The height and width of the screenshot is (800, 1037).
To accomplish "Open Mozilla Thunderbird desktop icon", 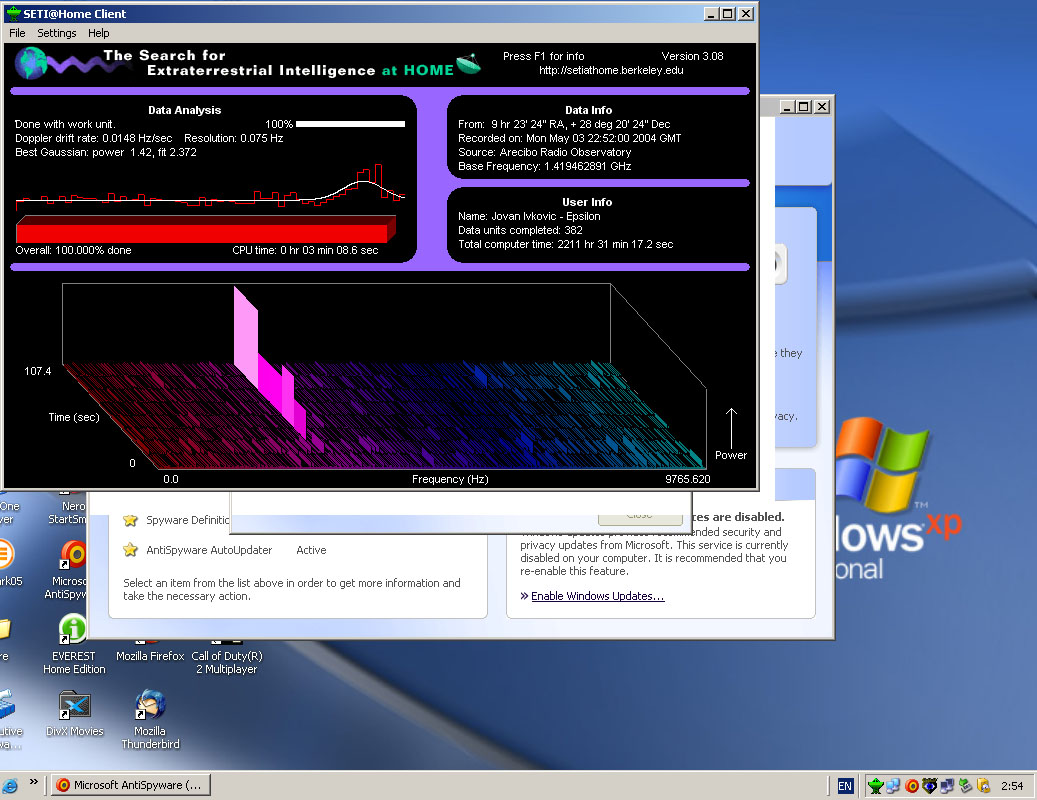I will point(150,705).
